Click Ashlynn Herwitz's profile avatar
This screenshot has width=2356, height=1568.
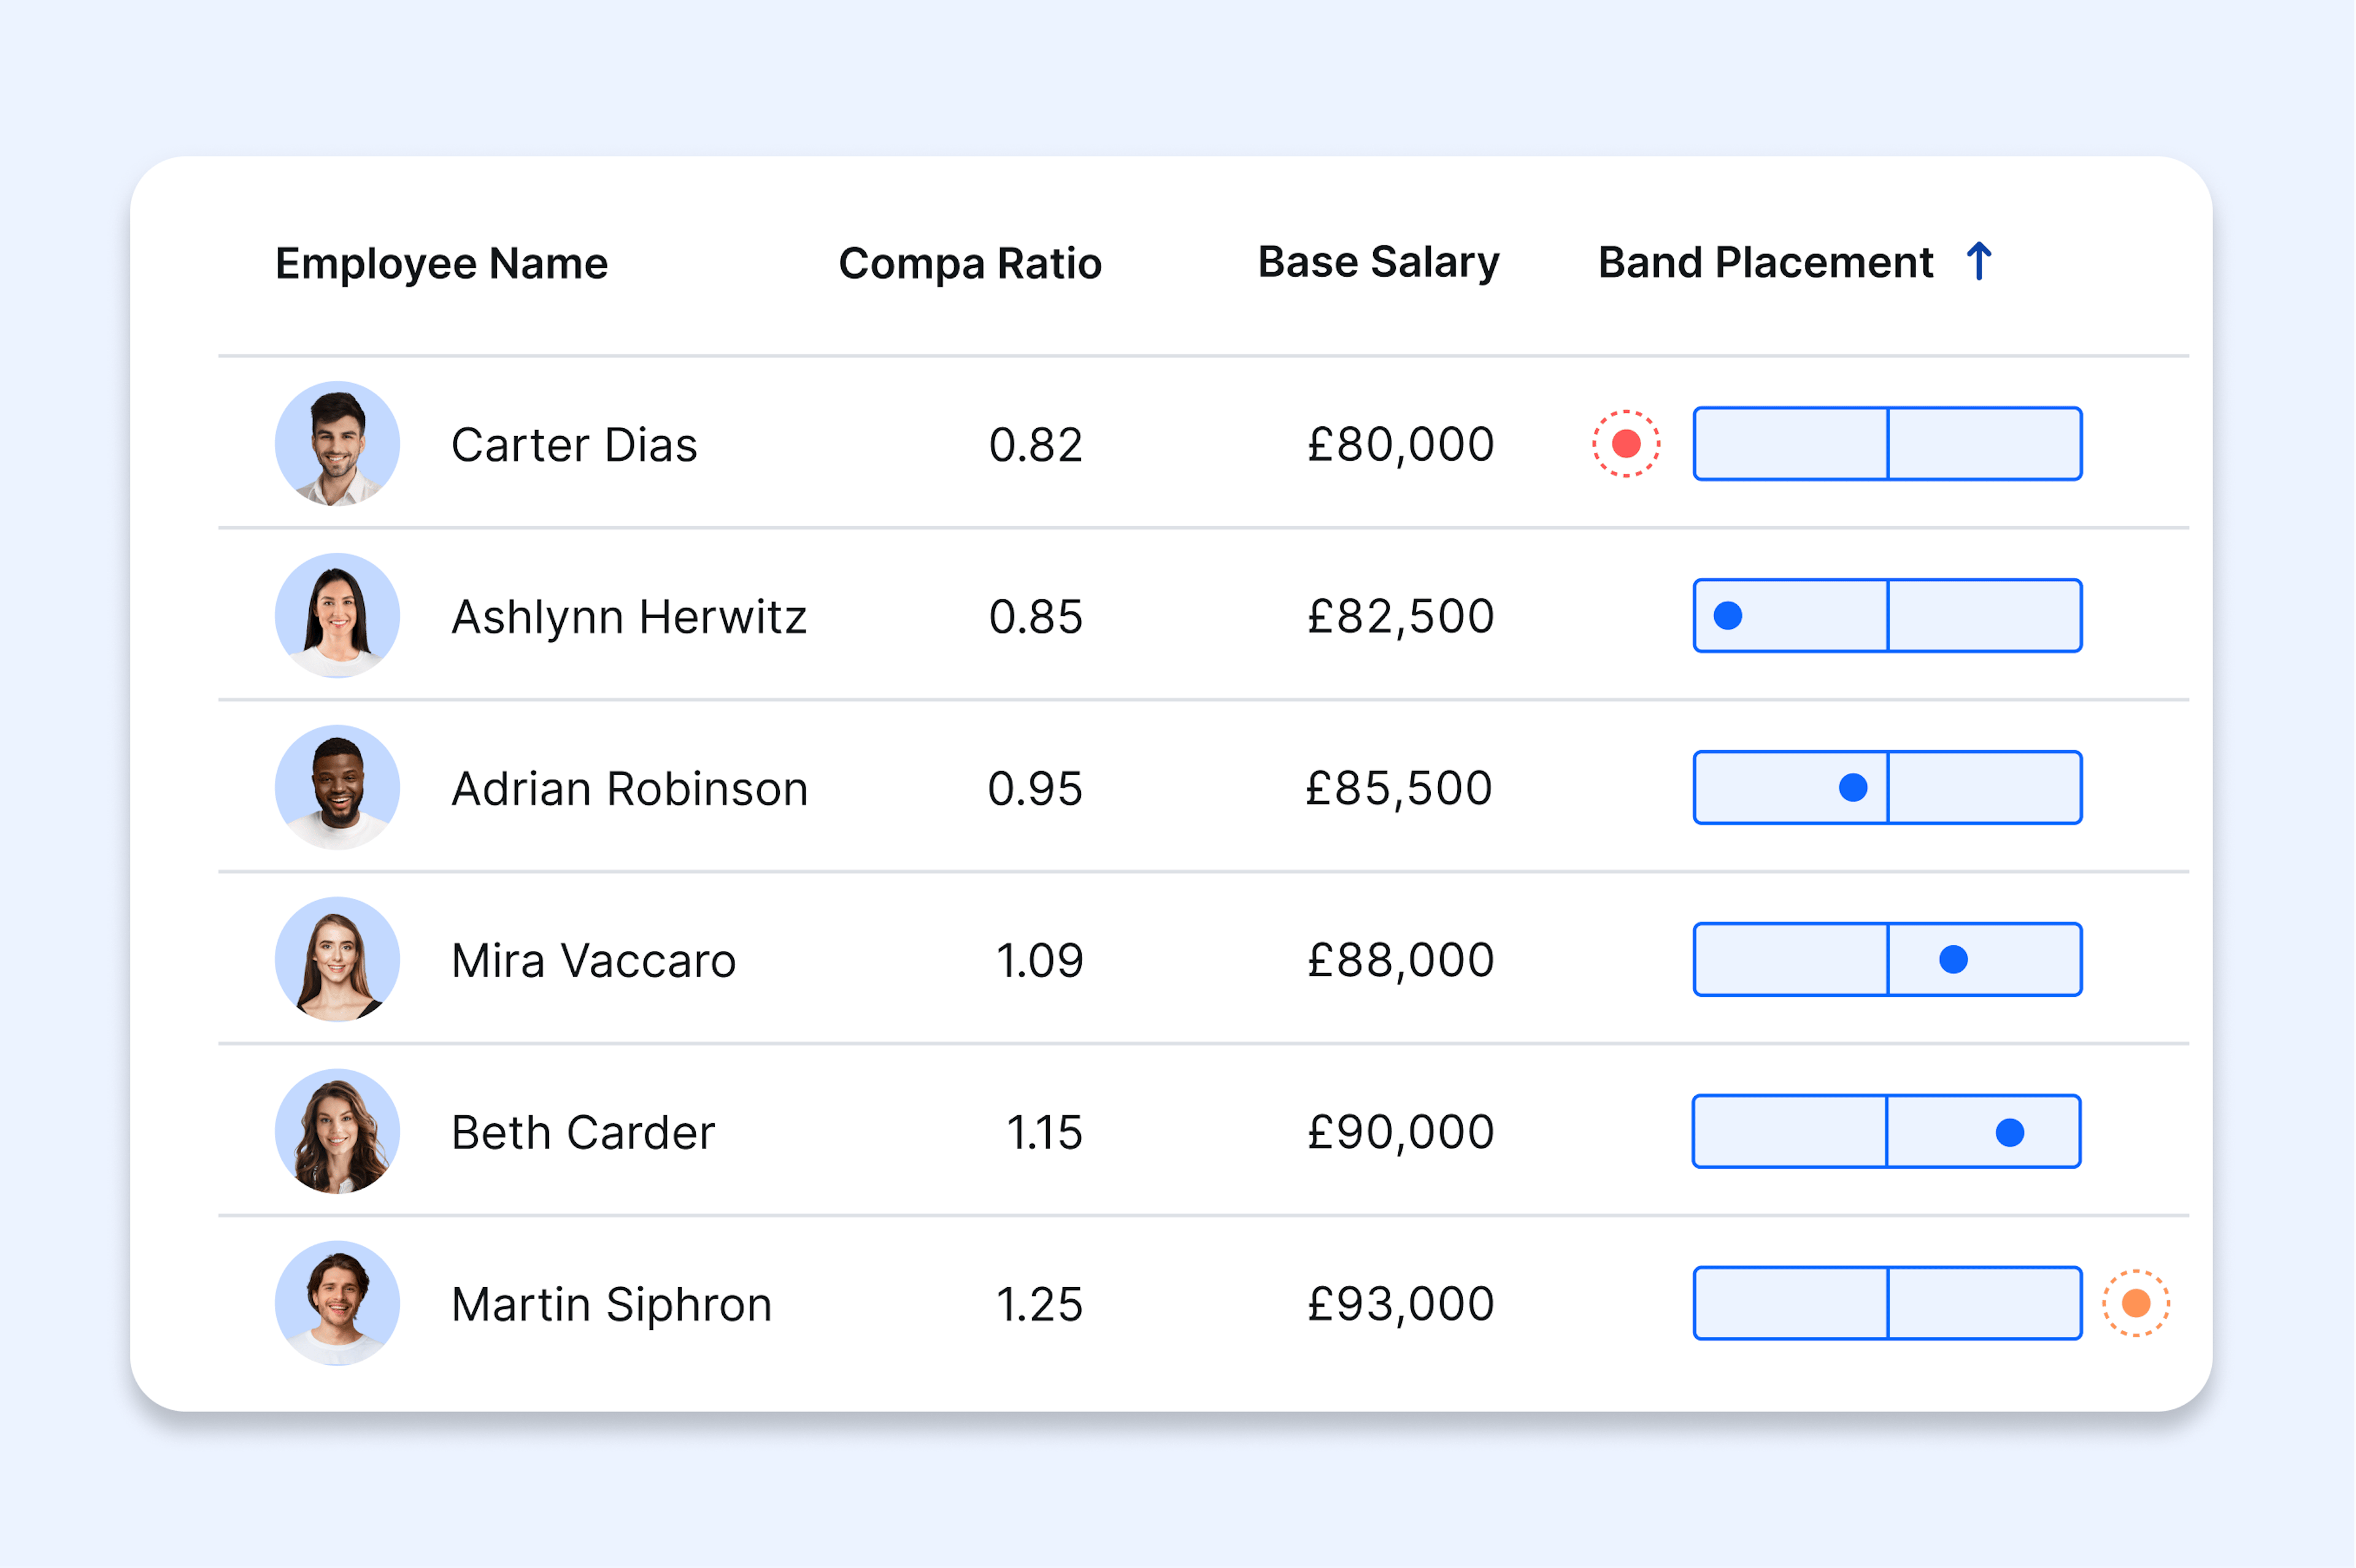pos(337,615)
